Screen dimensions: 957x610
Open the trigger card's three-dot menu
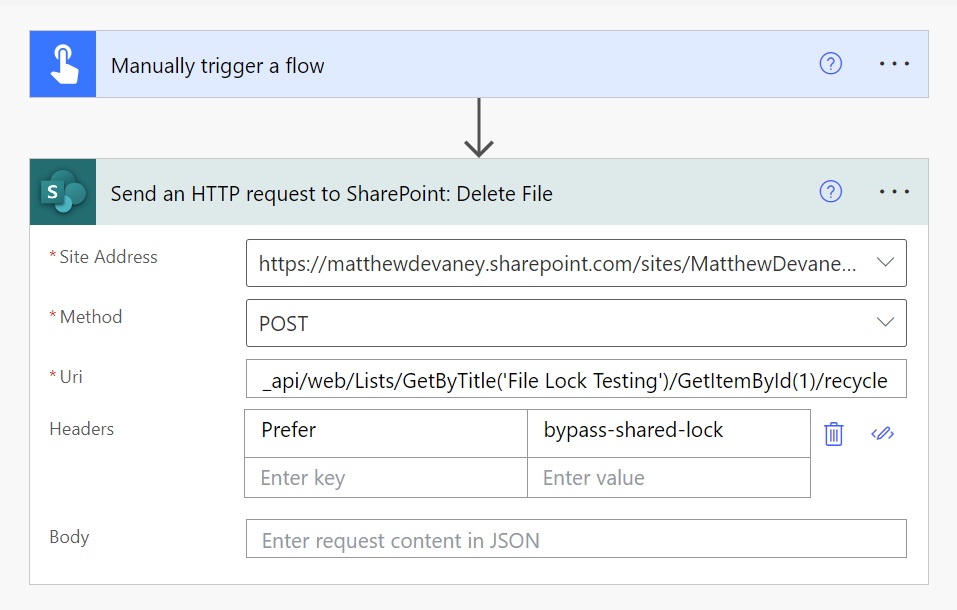894,64
